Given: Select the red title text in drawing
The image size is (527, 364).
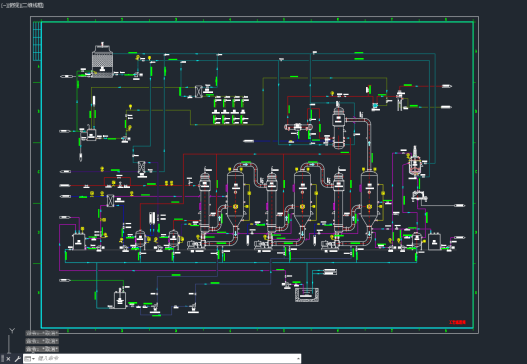Looking at the screenshot, I should (x=457, y=322).
